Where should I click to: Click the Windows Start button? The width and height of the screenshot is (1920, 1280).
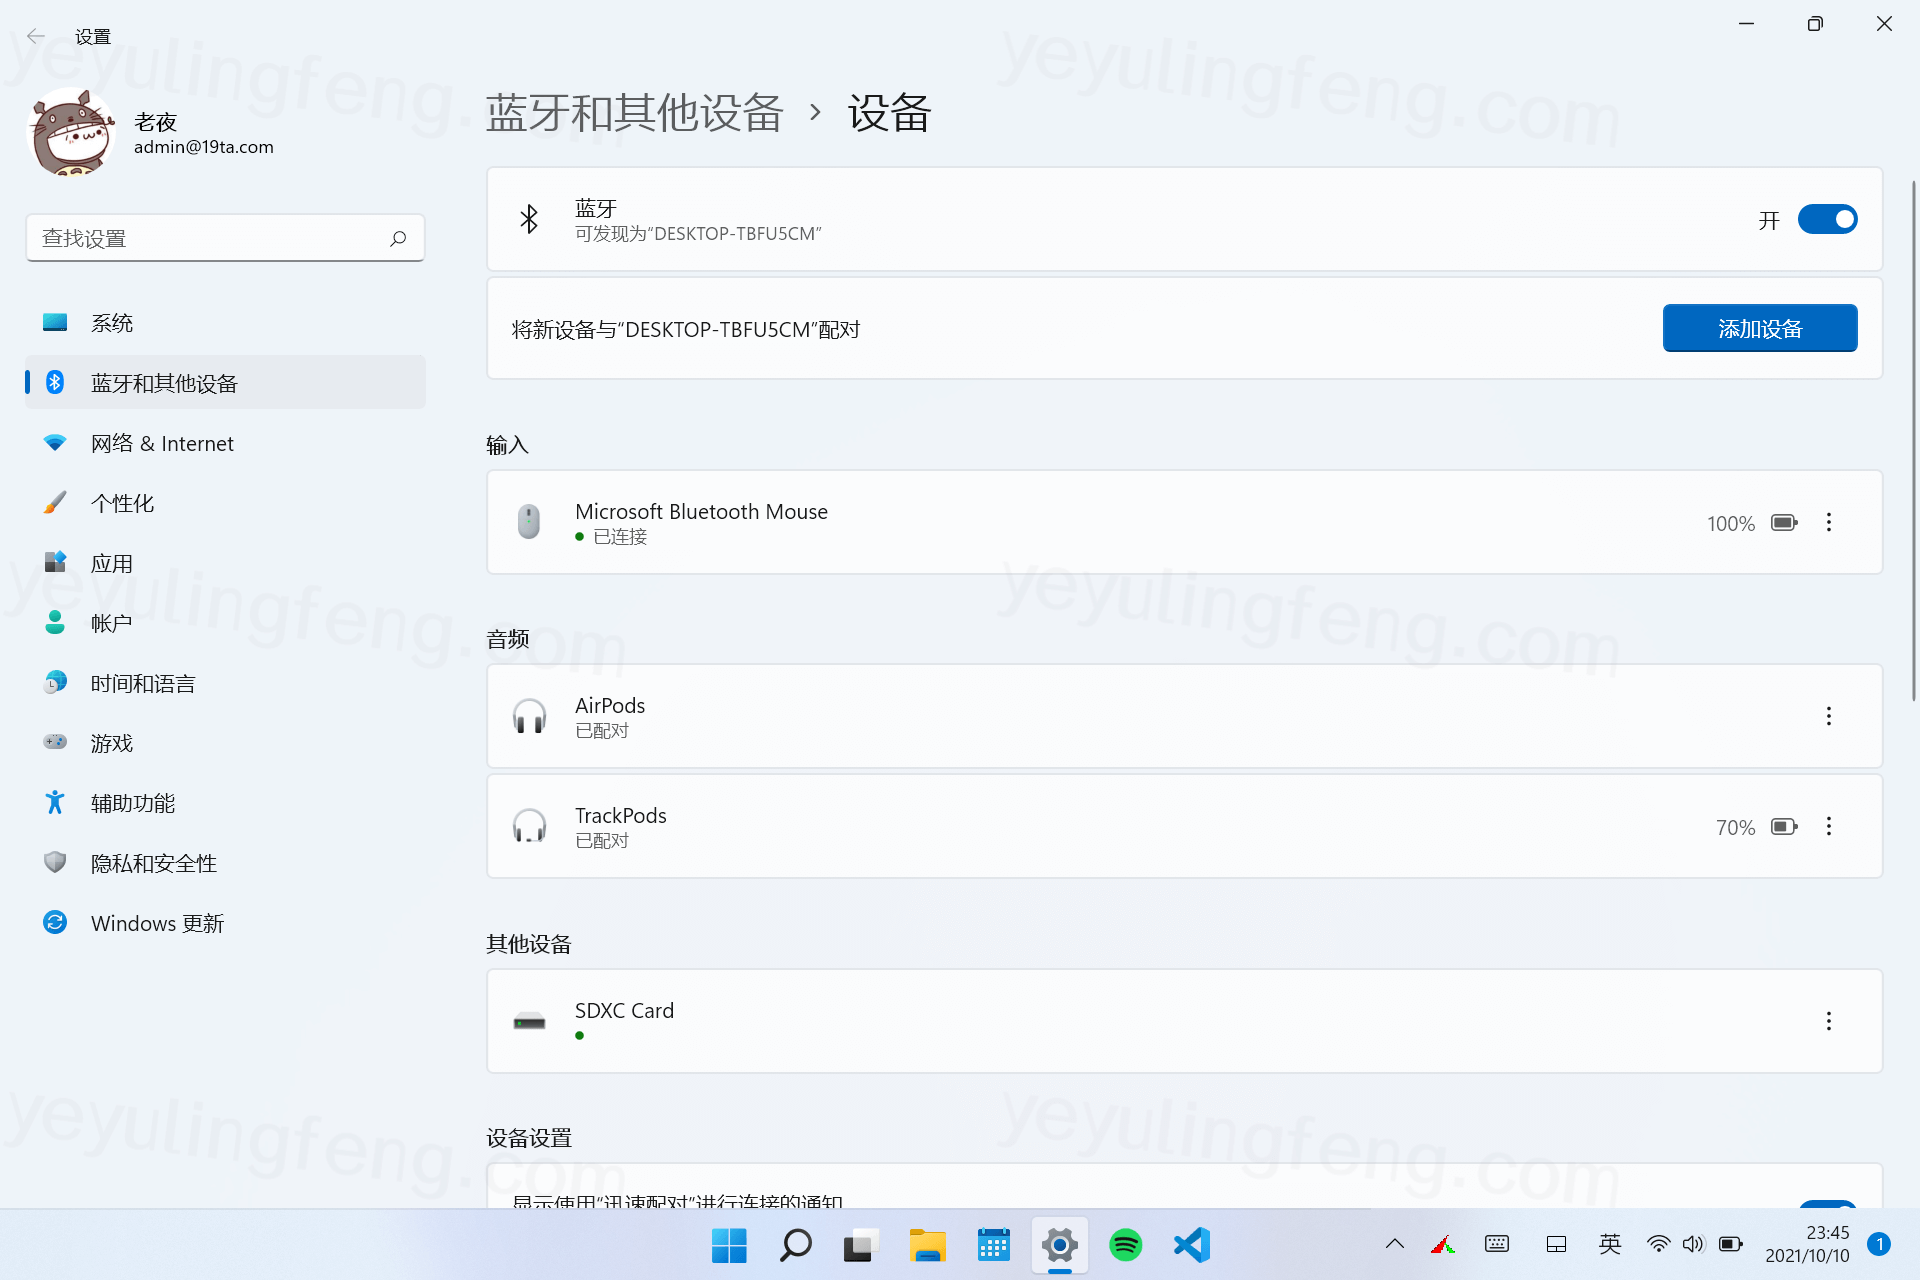[729, 1245]
